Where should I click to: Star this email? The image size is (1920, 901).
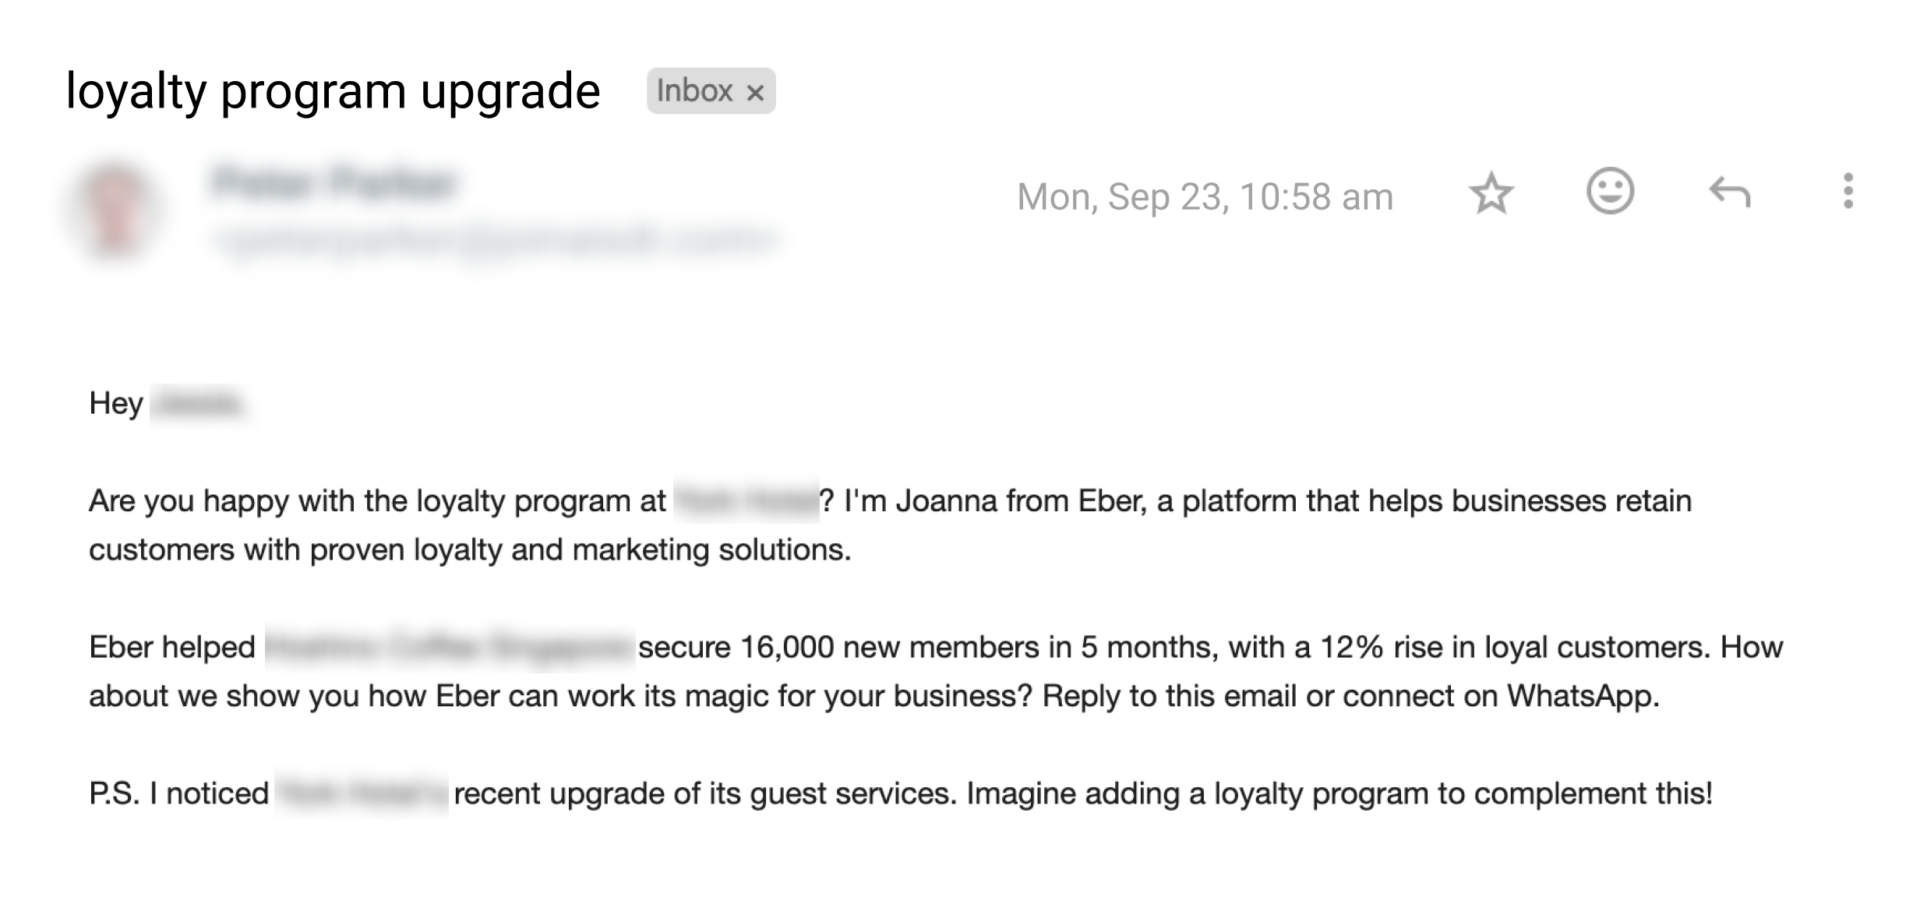[1491, 194]
